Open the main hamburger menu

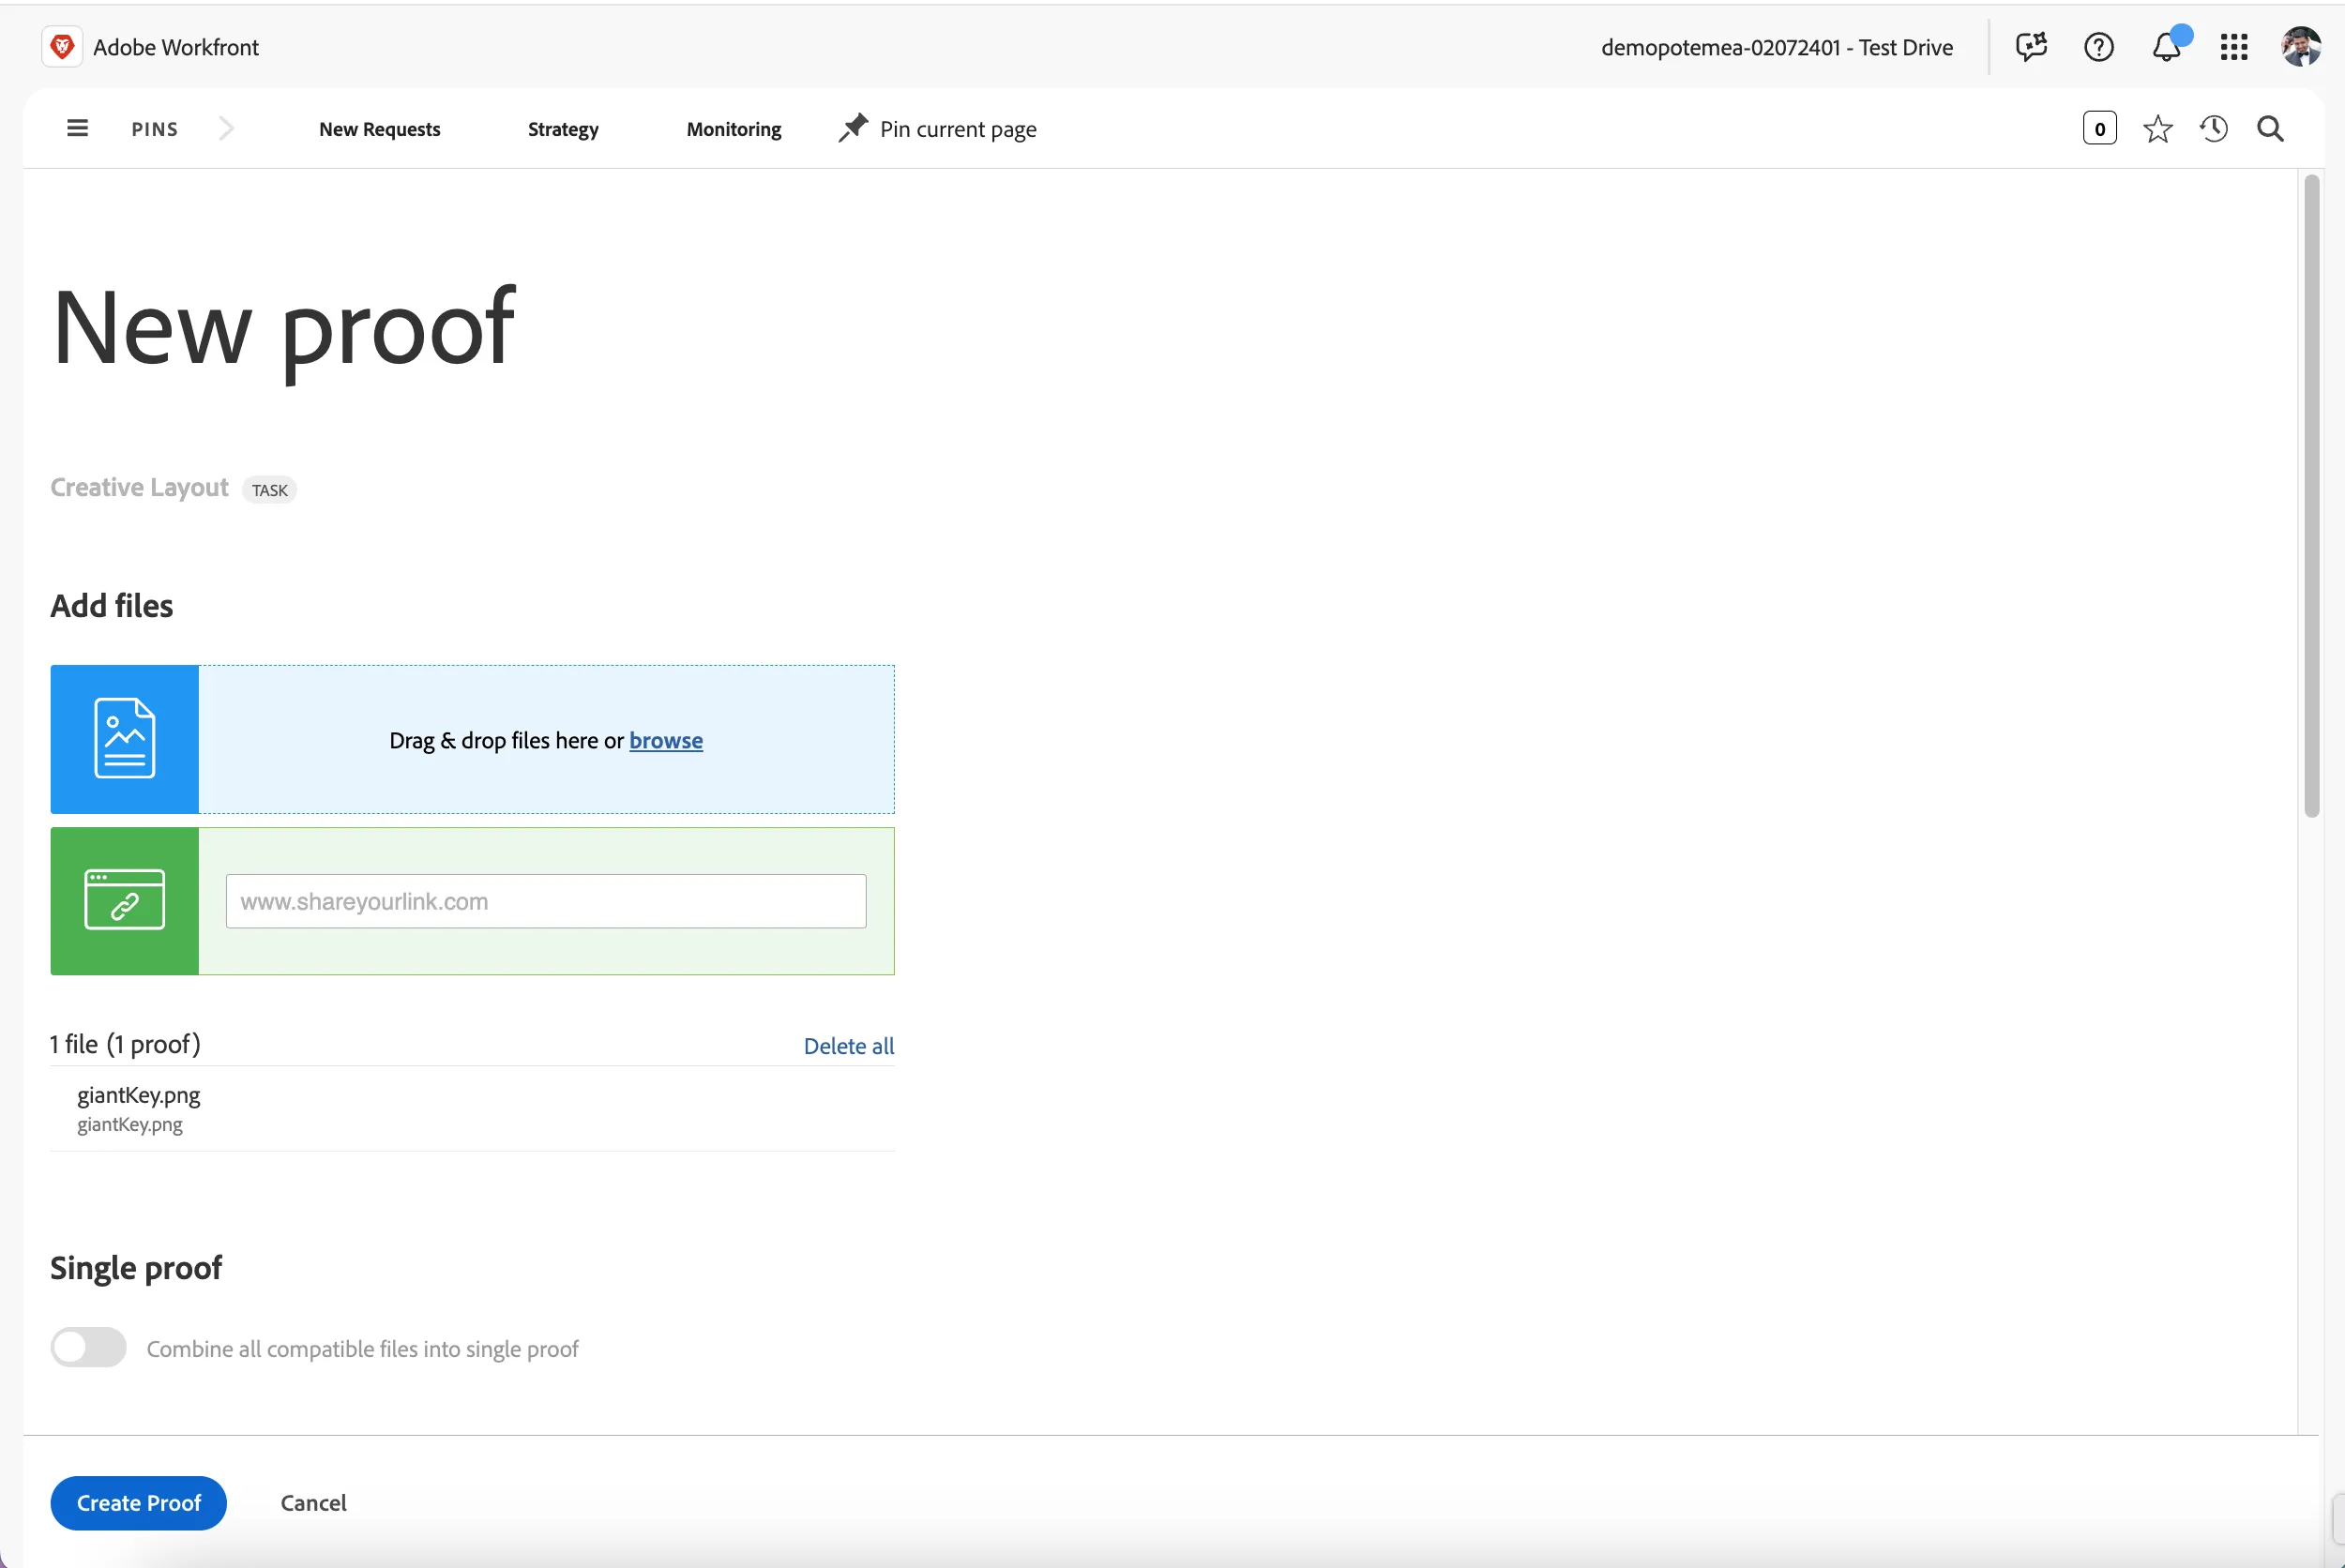click(x=77, y=128)
